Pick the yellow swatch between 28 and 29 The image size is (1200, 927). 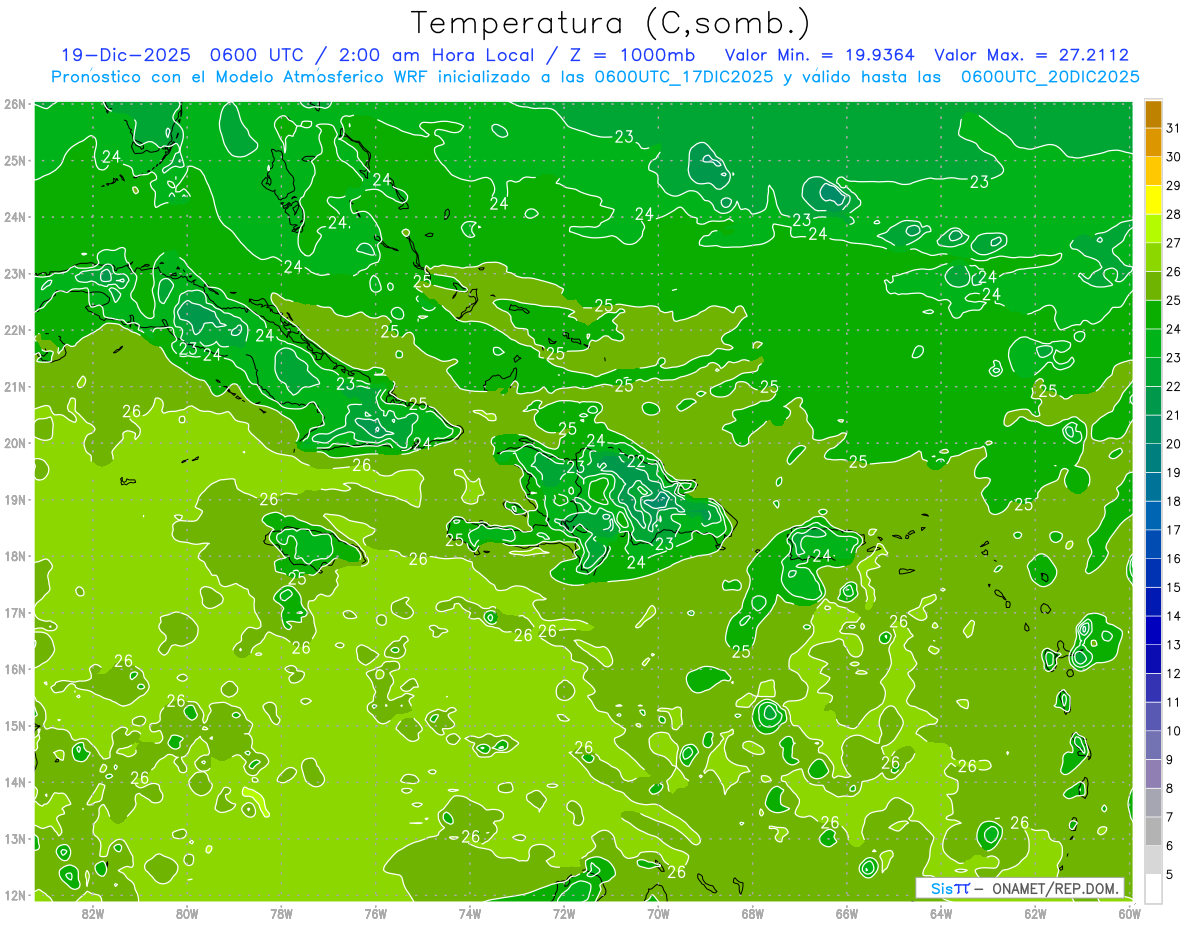click(1153, 200)
